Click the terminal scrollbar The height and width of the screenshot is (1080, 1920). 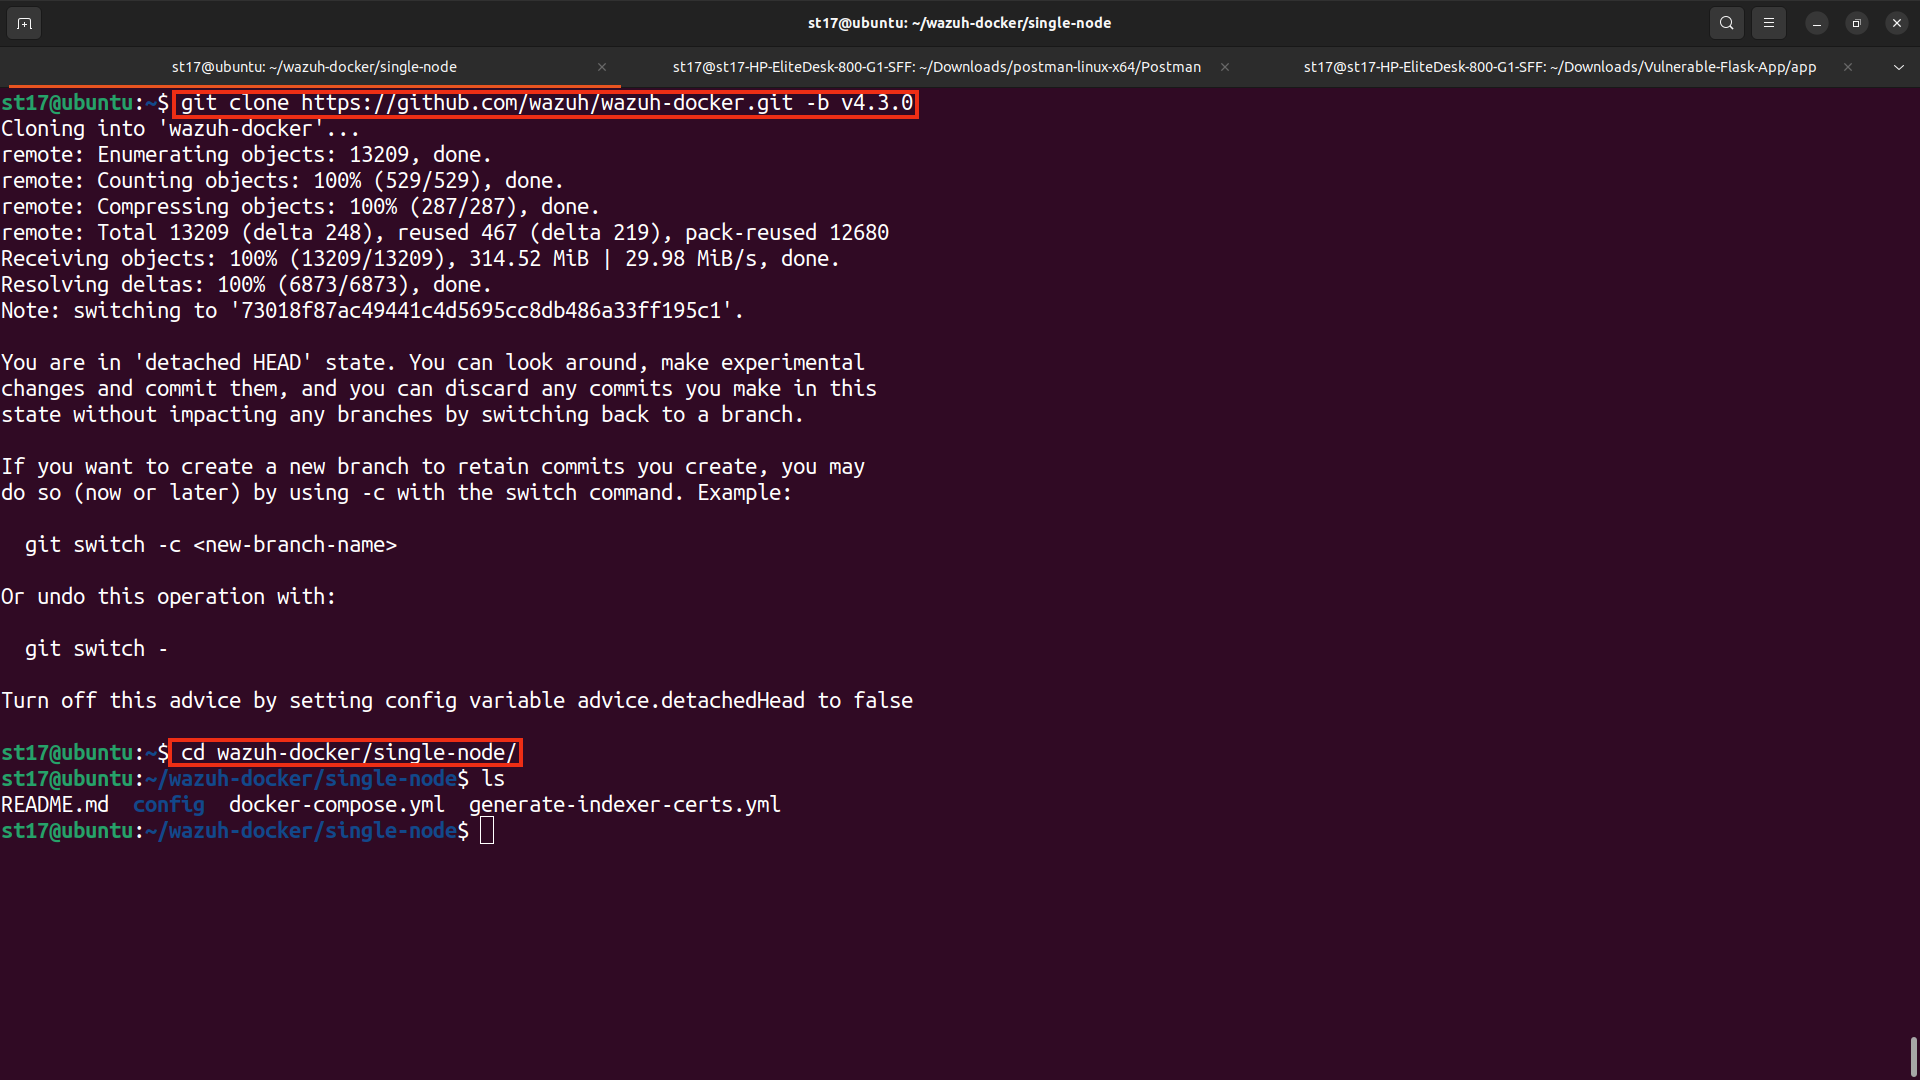coord(1913,1055)
